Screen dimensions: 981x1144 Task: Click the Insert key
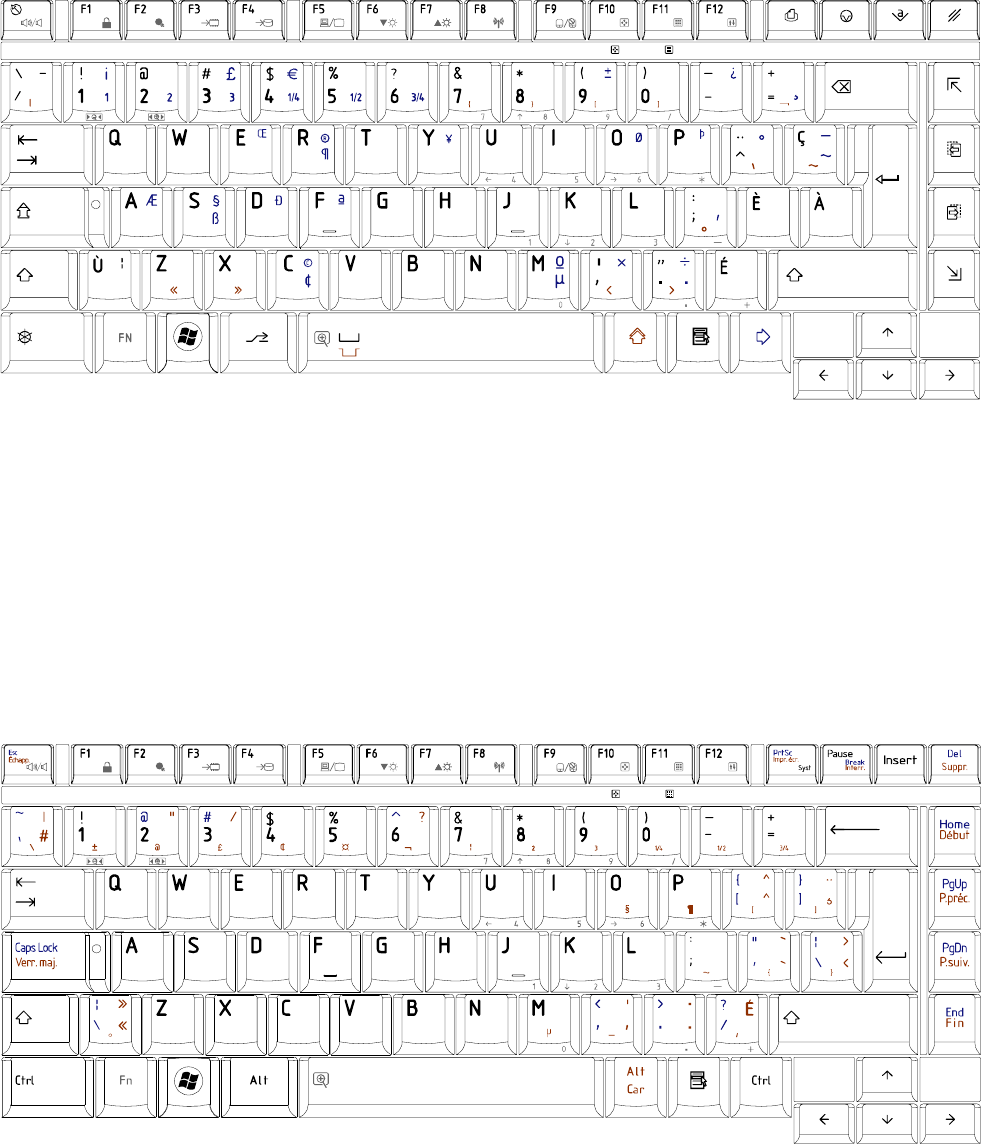[900, 763]
